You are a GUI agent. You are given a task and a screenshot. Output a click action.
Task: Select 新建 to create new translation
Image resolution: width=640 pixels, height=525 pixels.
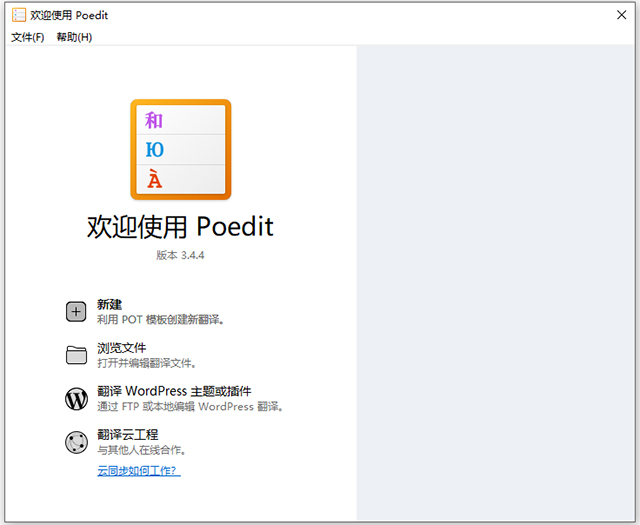(x=109, y=305)
